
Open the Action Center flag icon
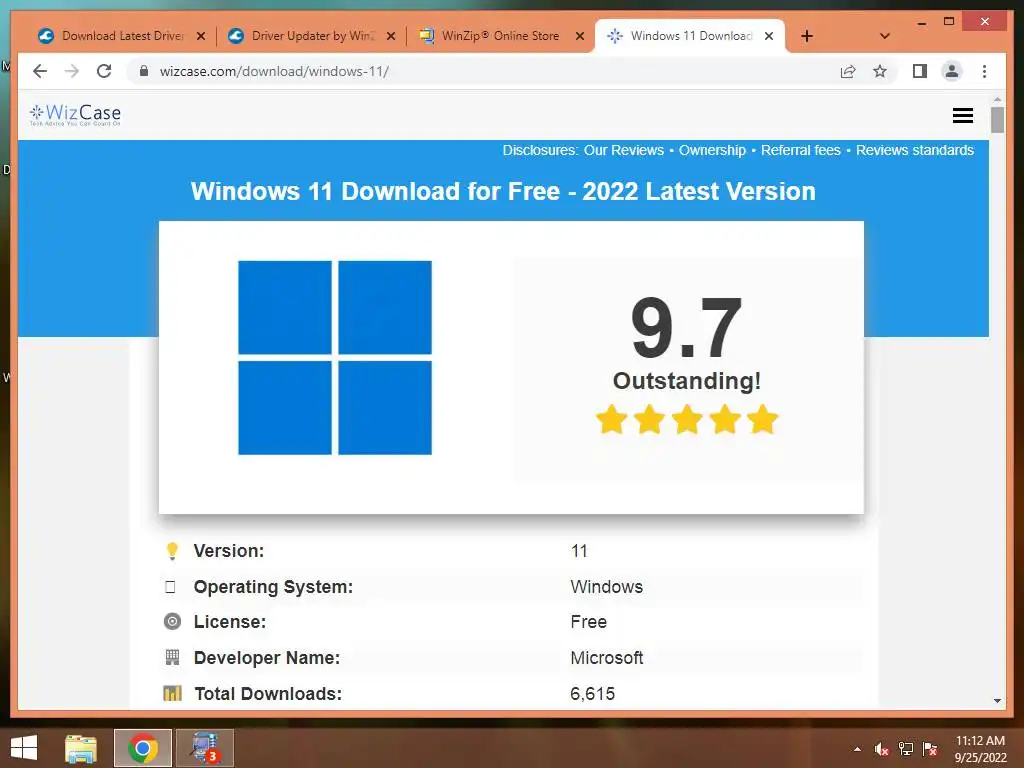pyautogui.click(x=930, y=749)
